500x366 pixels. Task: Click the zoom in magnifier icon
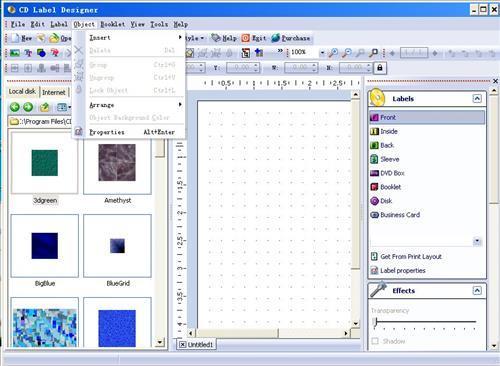pos(333,53)
